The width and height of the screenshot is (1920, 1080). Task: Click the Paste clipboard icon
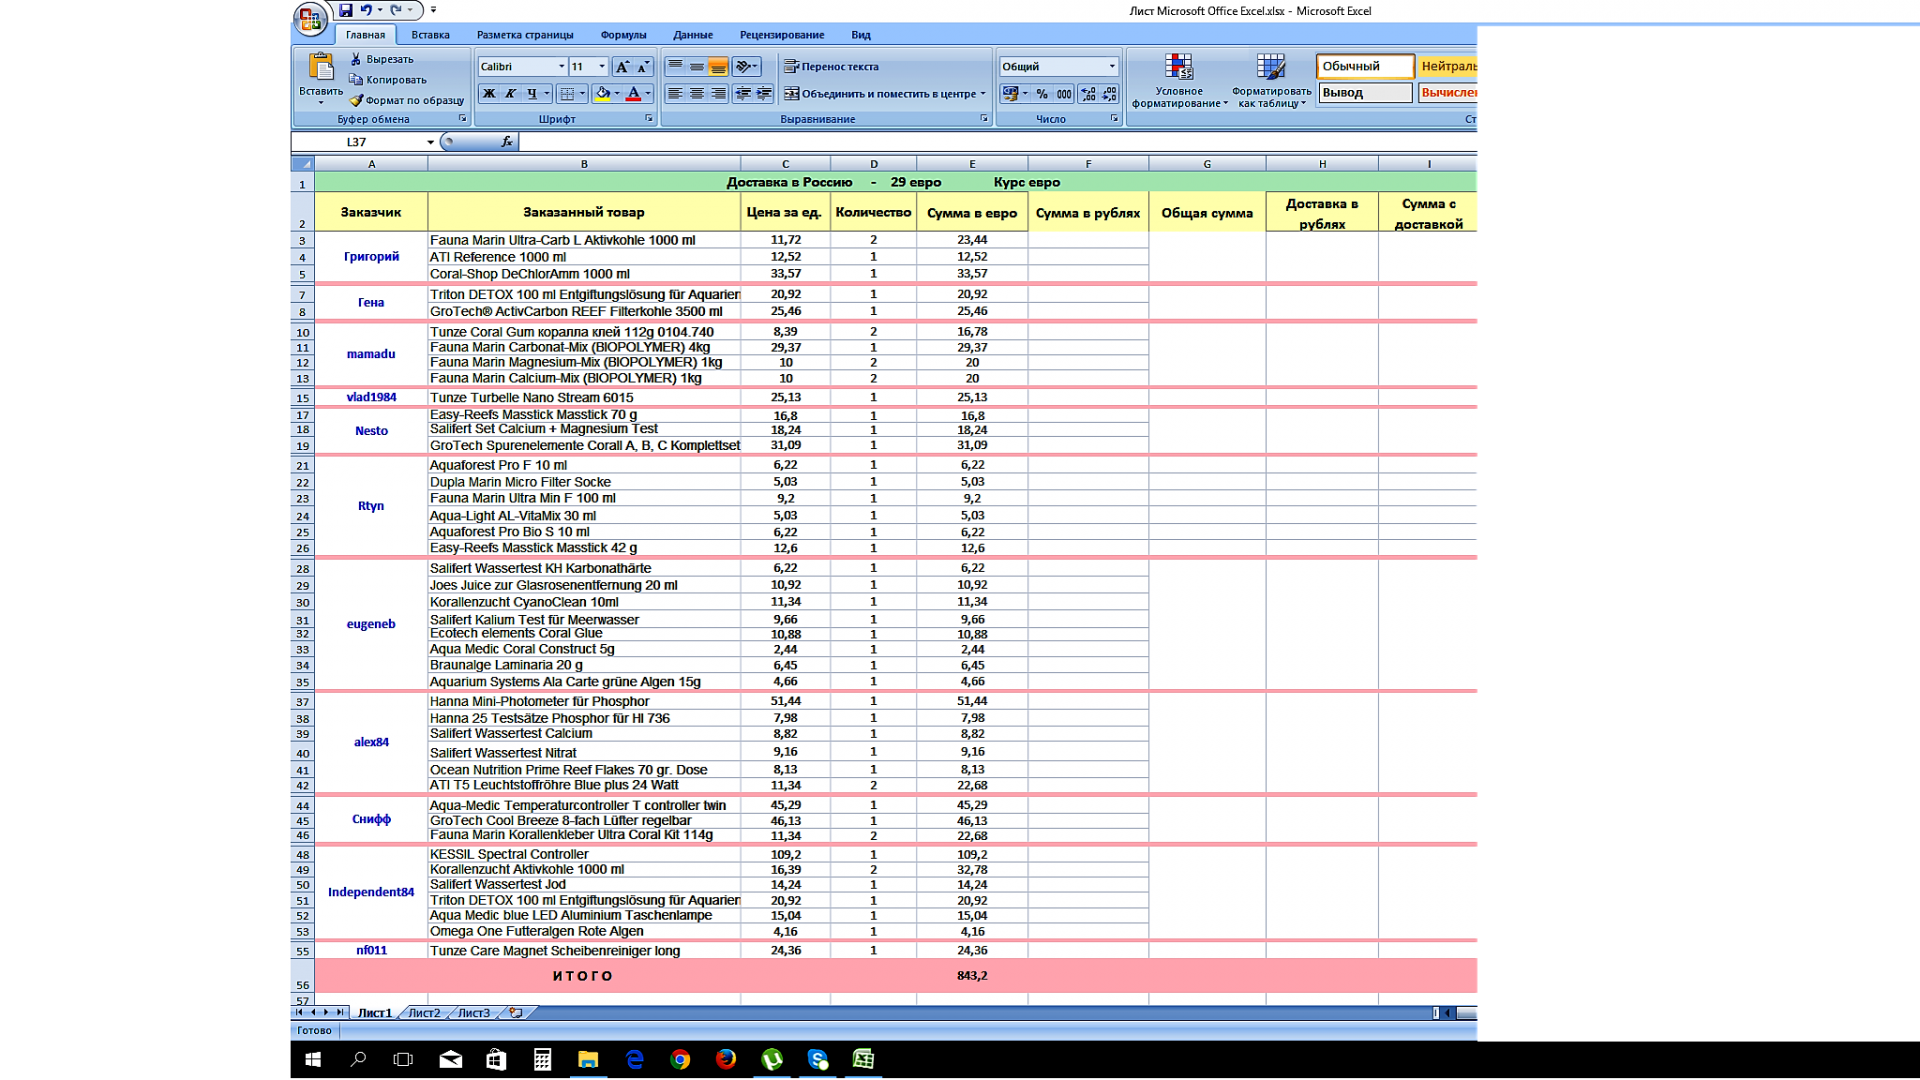pos(320,68)
